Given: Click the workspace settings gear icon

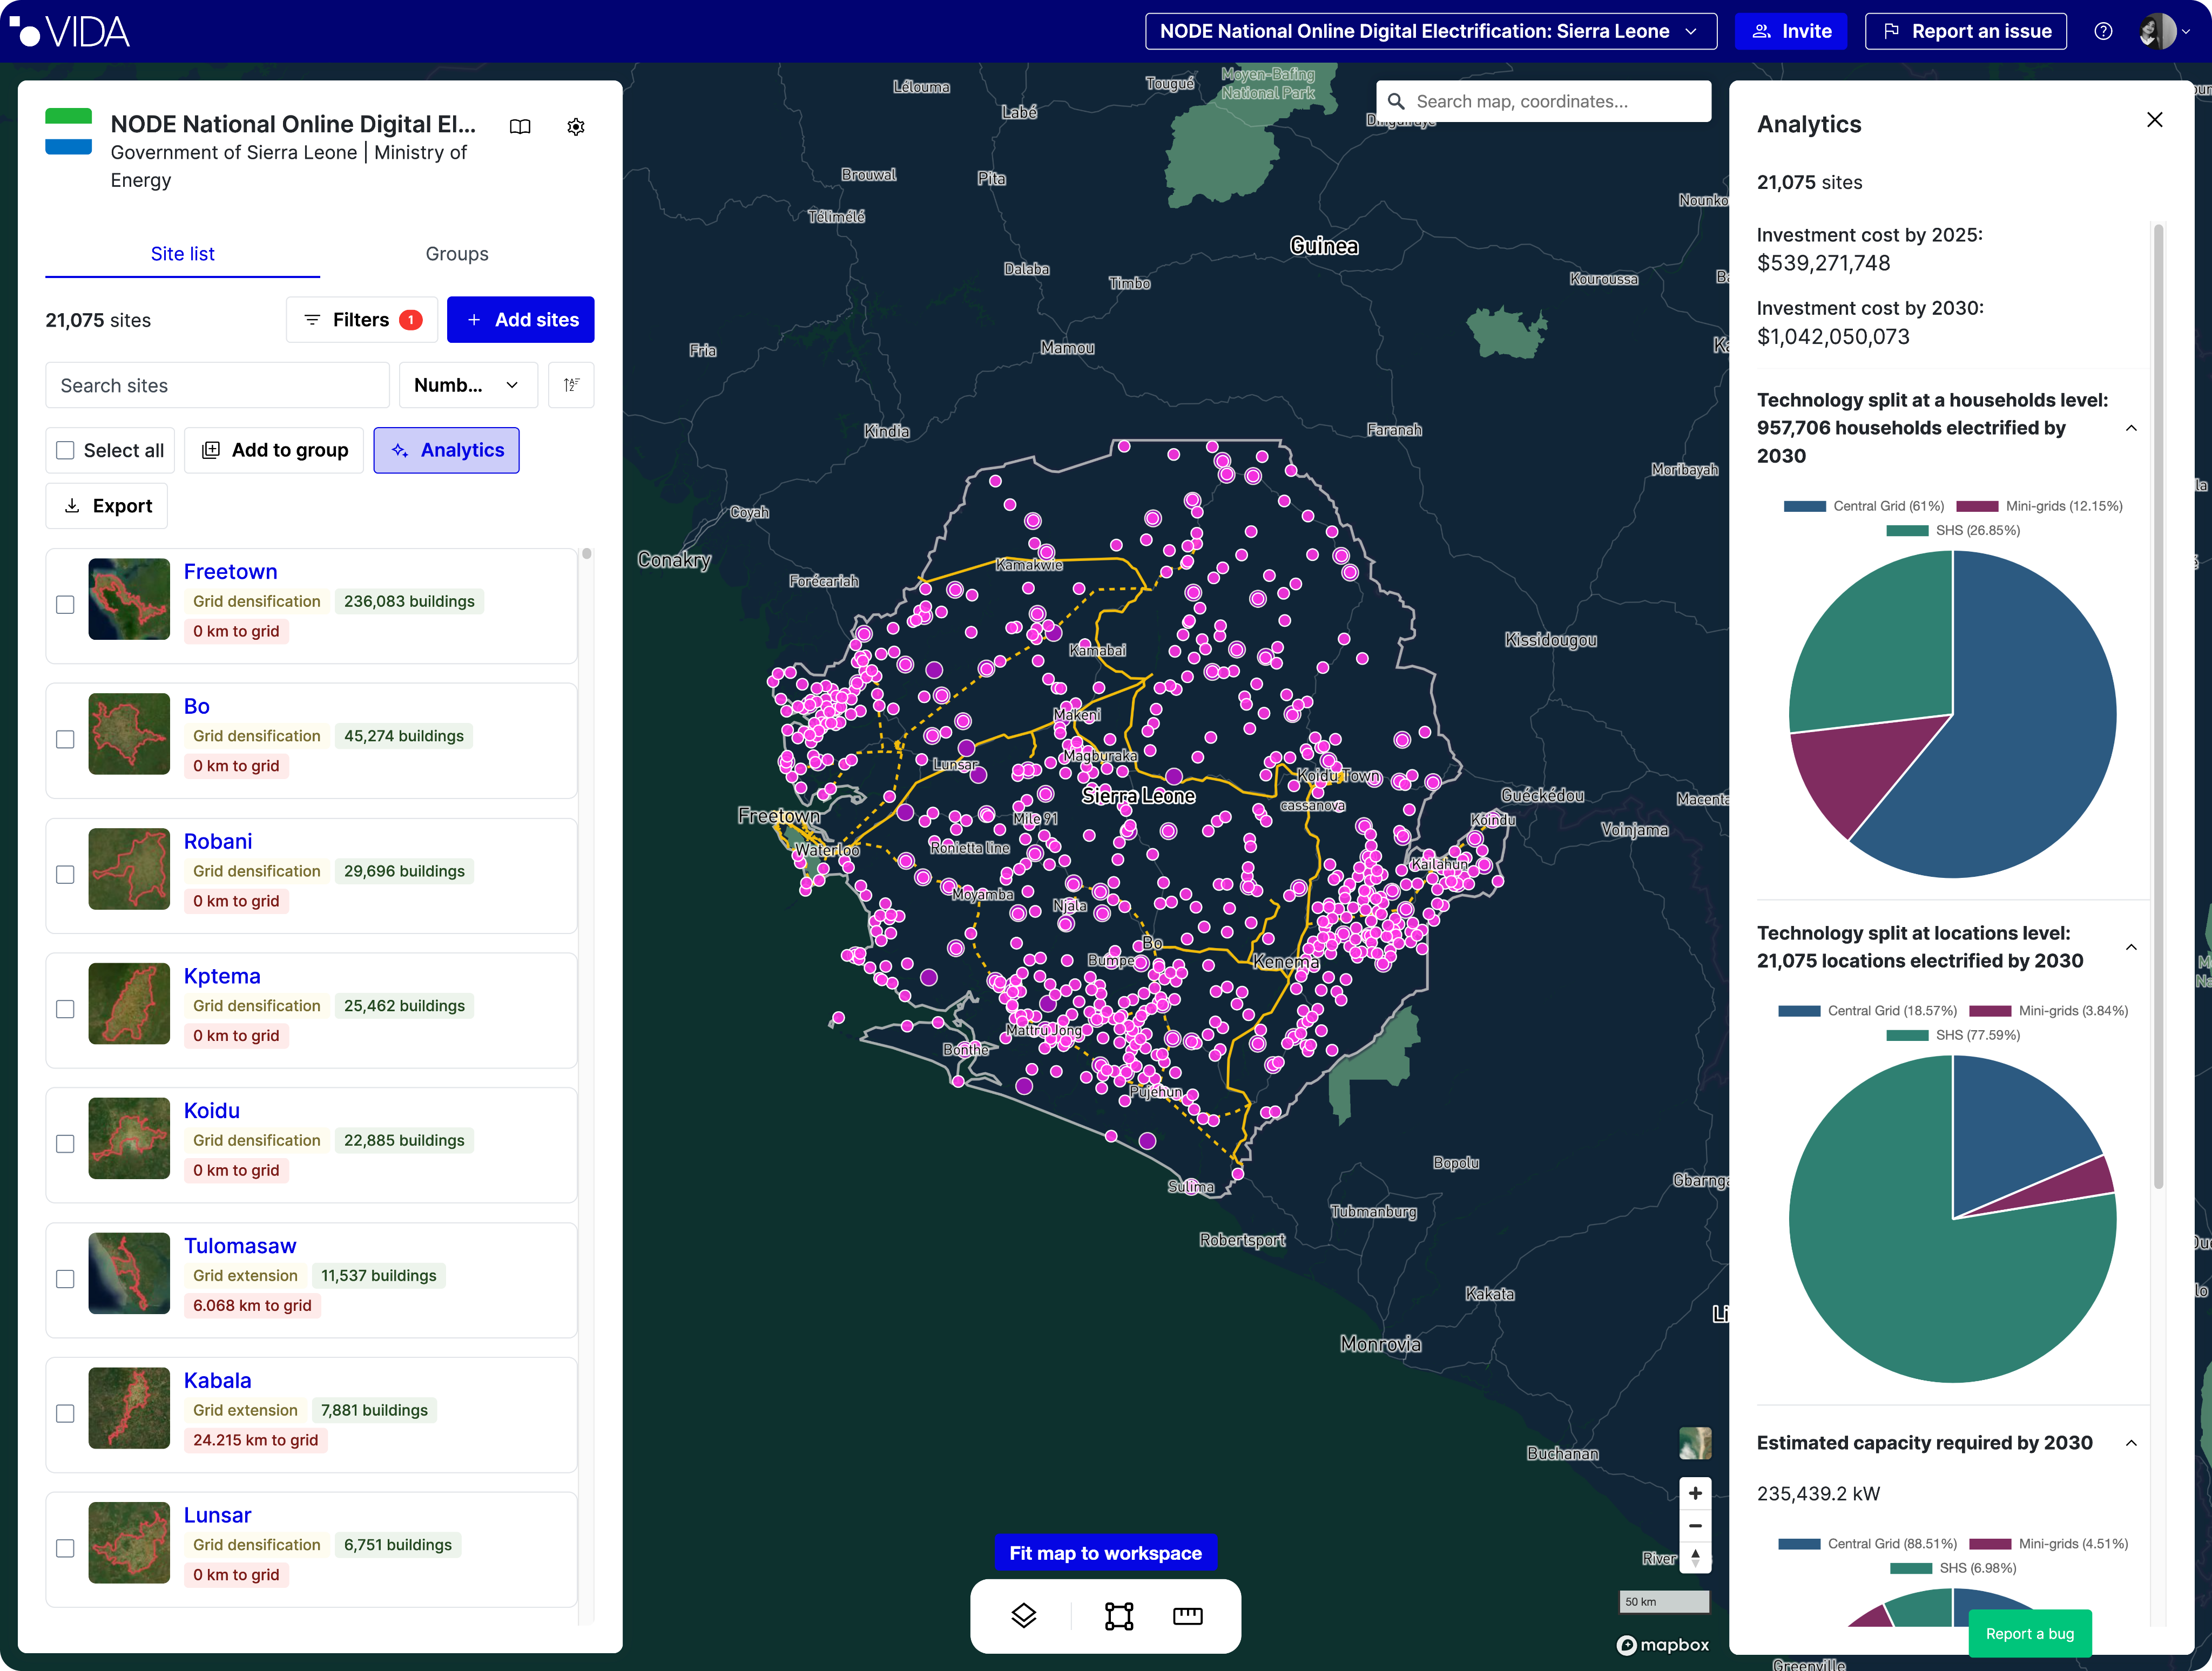Looking at the screenshot, I should 575,127.
